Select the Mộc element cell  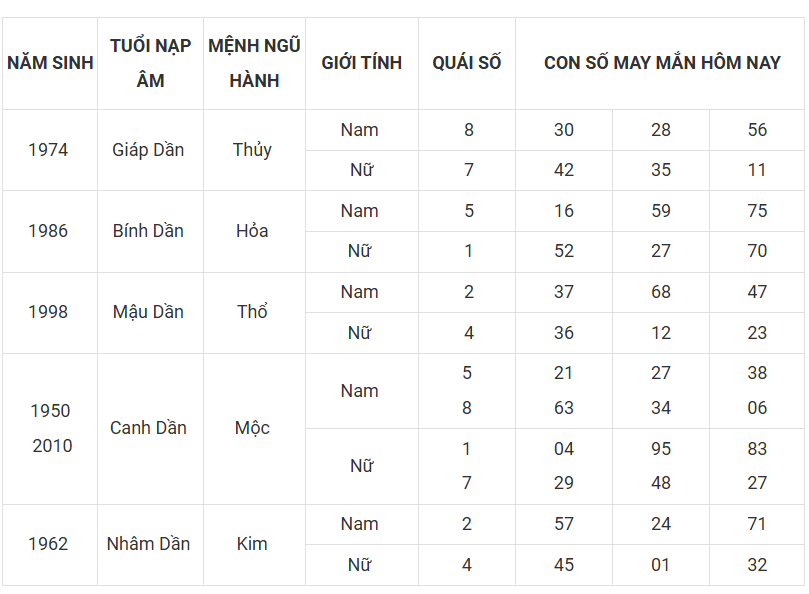pyautogui.click(x=254, y=428)
